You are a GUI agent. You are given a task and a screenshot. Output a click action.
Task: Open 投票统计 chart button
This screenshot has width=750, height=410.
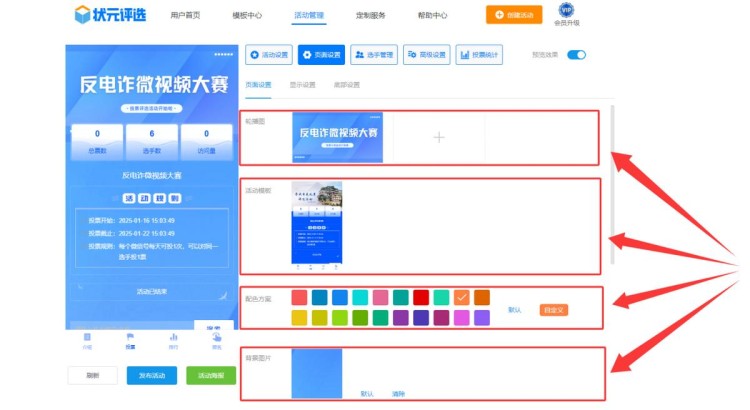tap(478, 55)
